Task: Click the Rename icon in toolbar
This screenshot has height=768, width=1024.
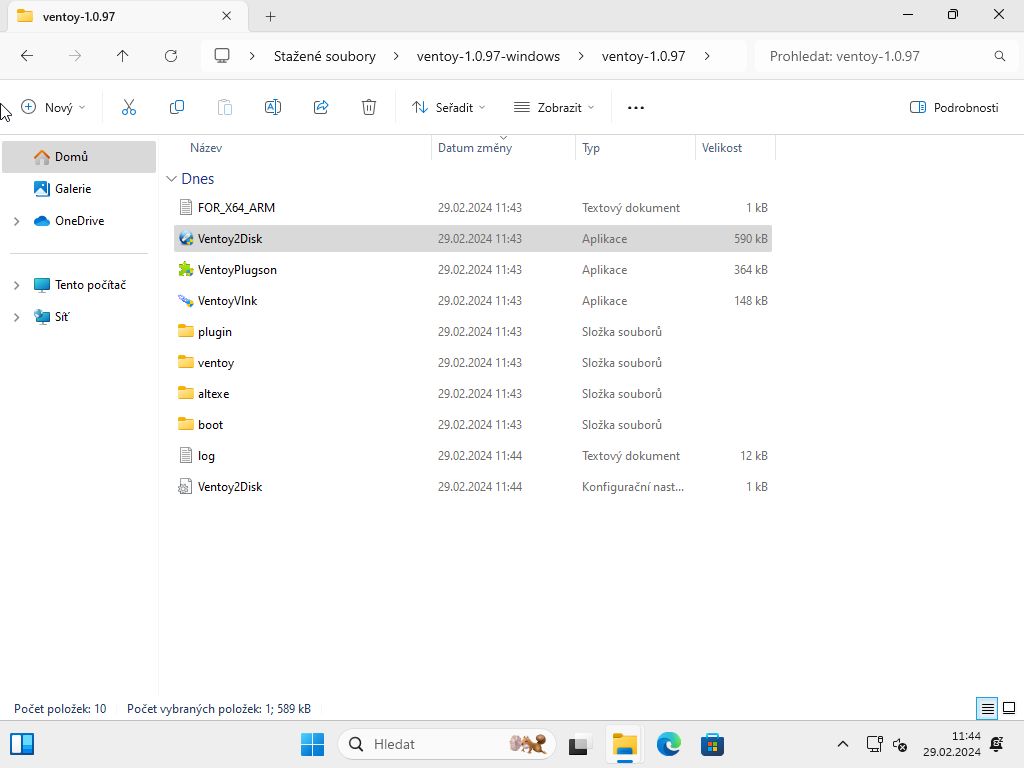Action: pyautogui.click(x=272, y=107)
